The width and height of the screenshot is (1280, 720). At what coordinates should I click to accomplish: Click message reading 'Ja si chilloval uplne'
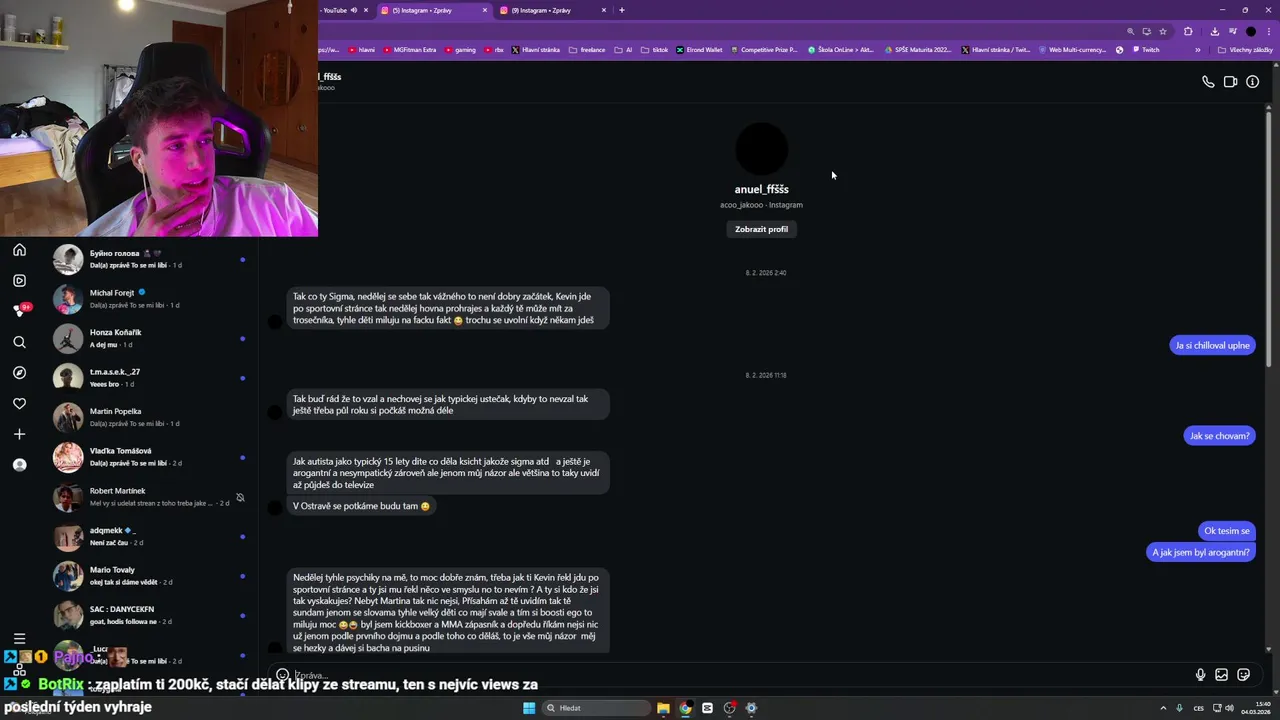[x=1212, y=345]
